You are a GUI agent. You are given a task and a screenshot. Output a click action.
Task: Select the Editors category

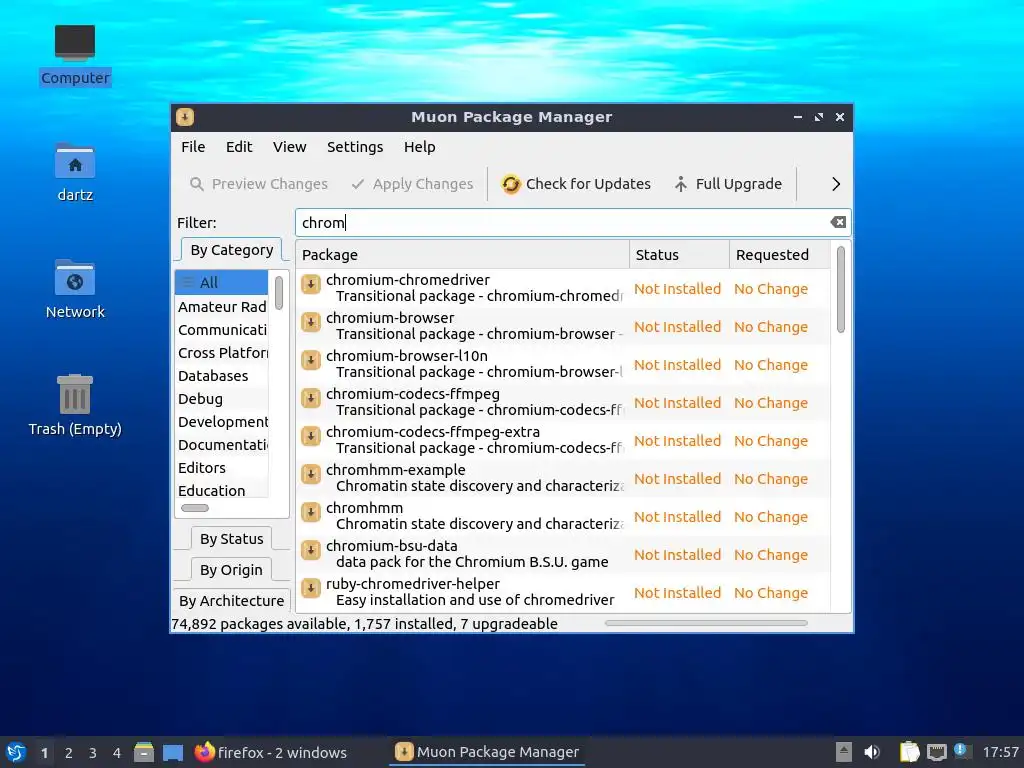point(221,468)
